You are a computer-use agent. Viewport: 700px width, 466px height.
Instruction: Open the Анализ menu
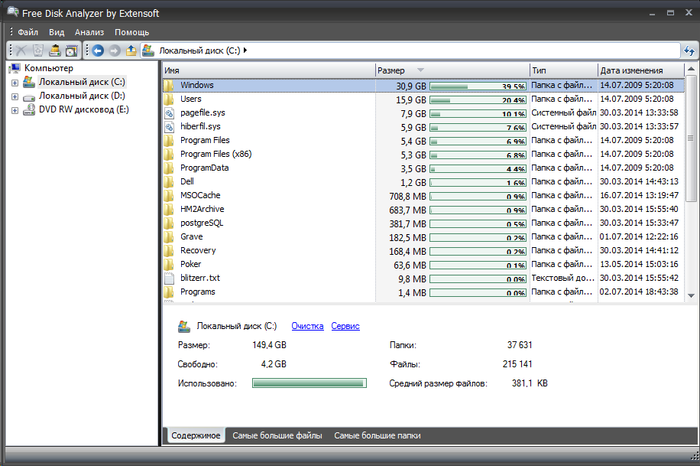[x=89, y=32]
